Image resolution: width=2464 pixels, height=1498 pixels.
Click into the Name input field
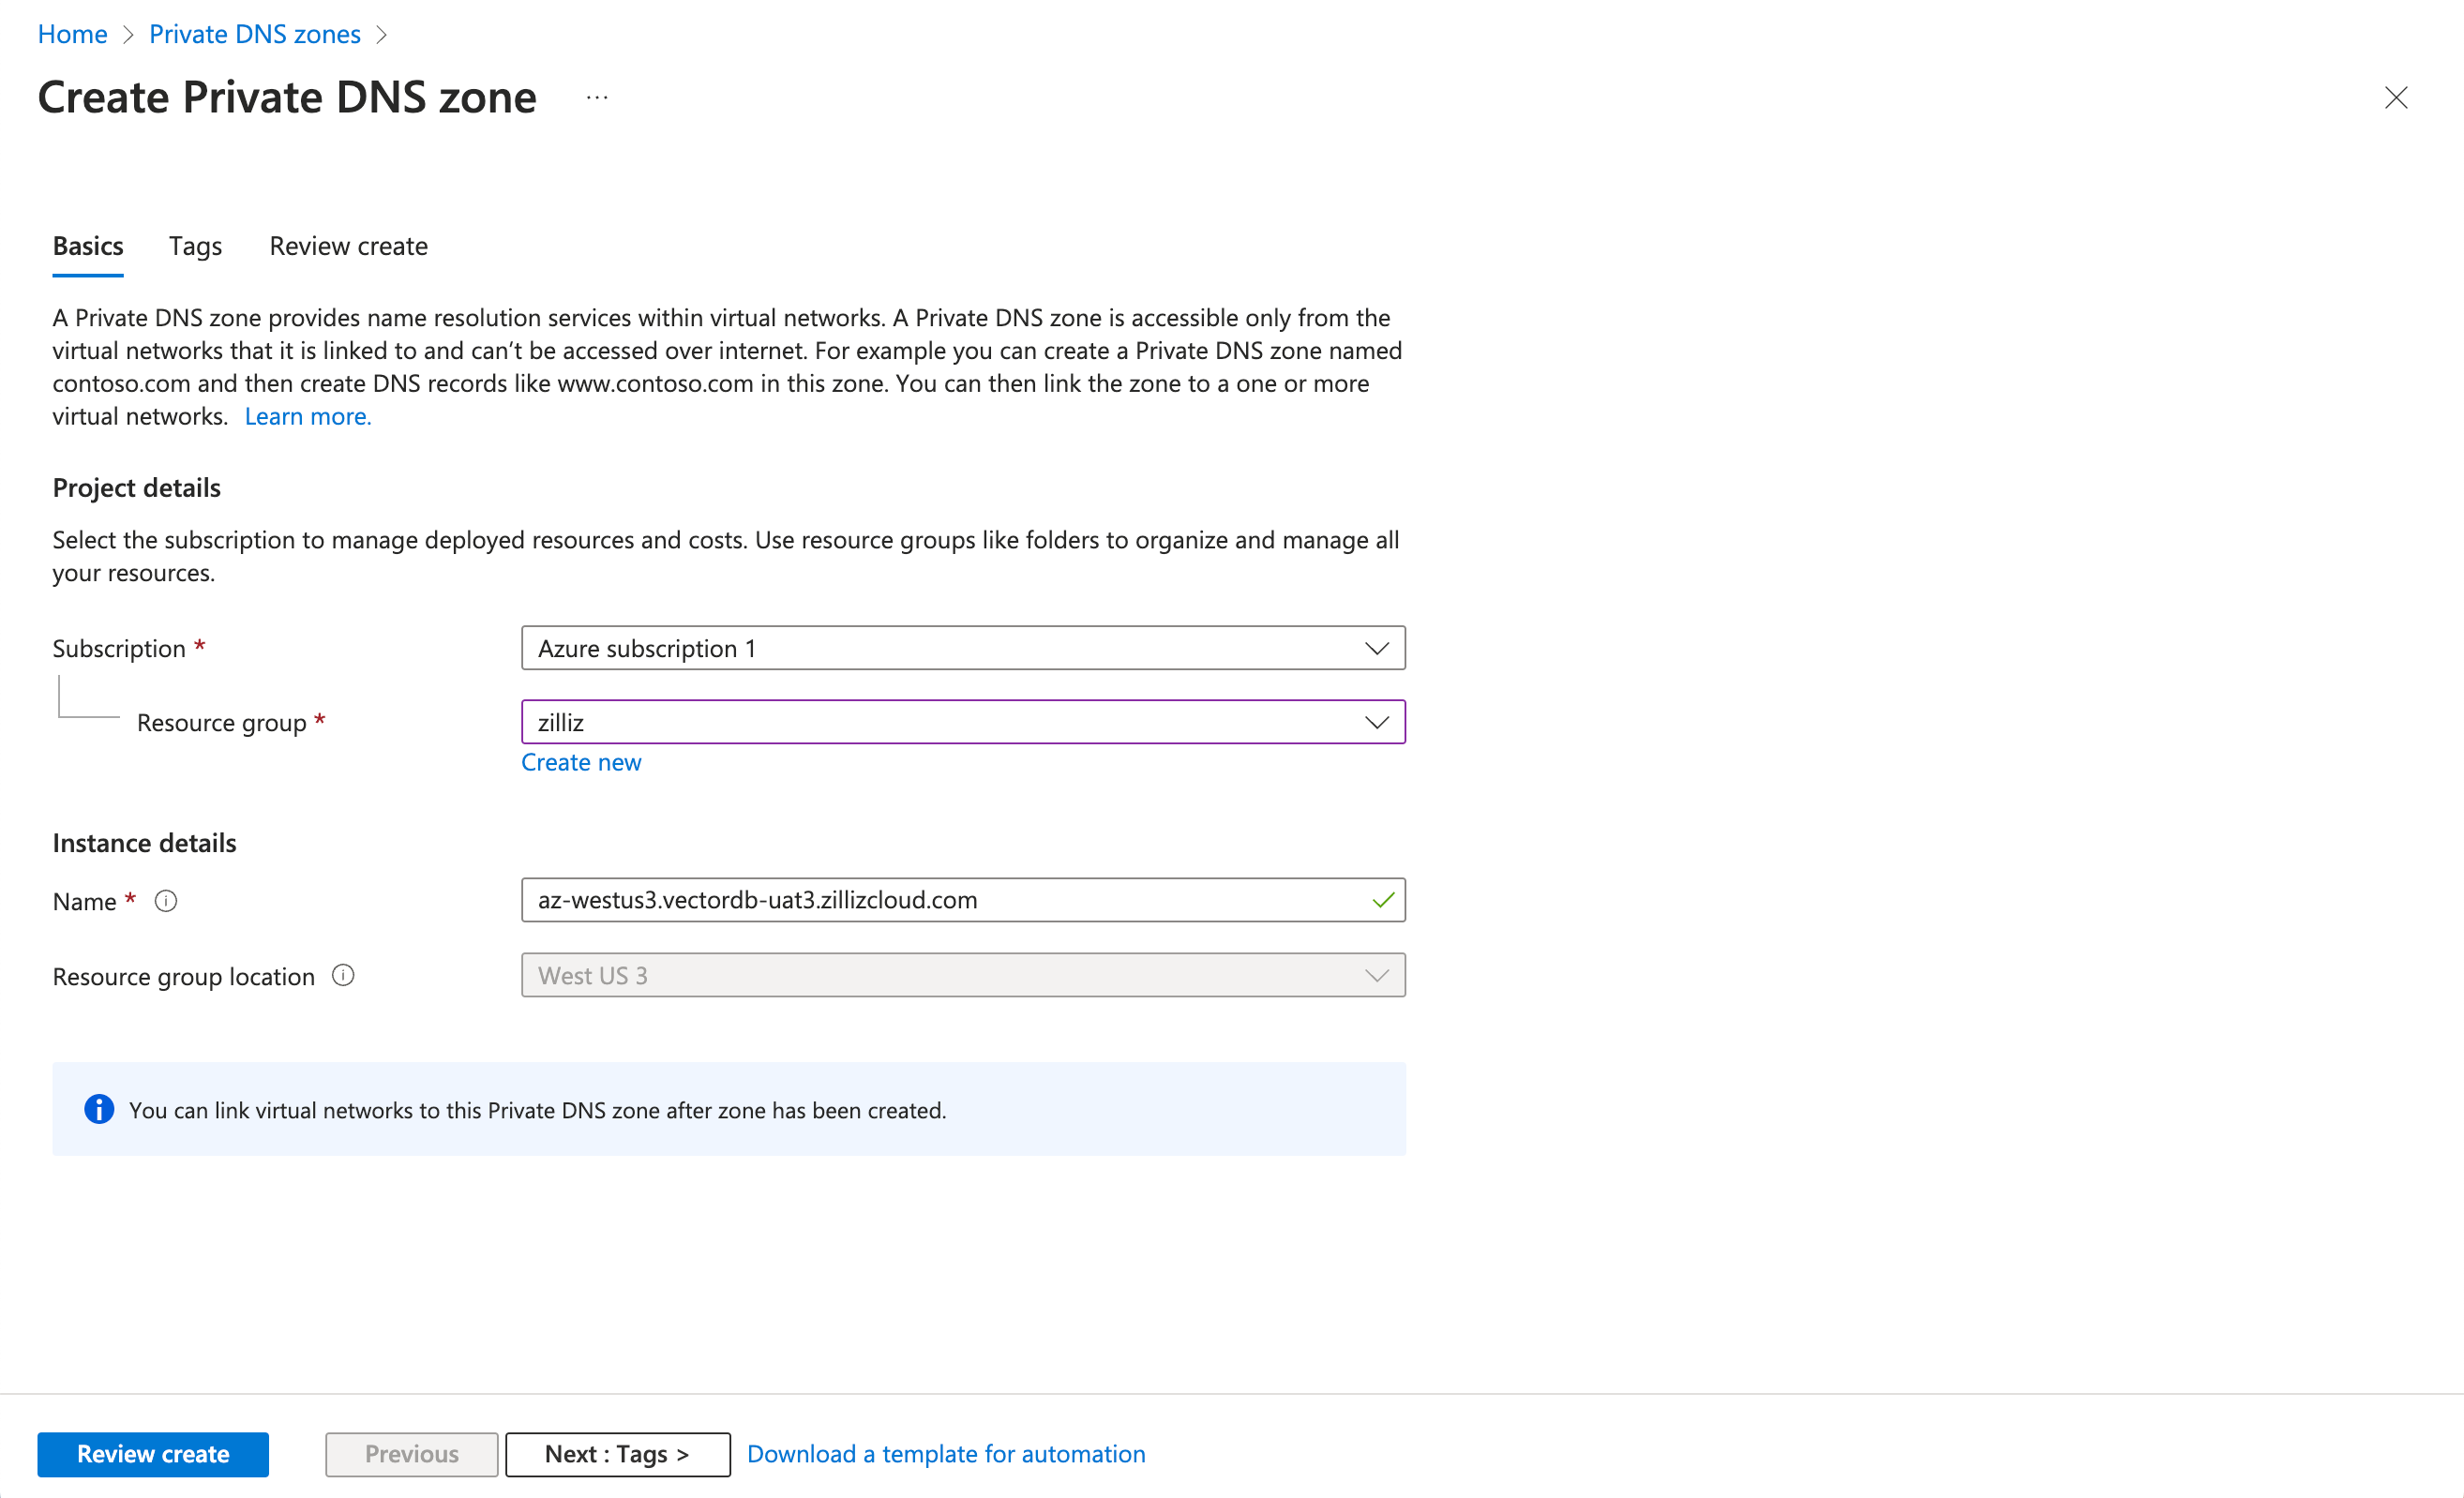(940, 900)
